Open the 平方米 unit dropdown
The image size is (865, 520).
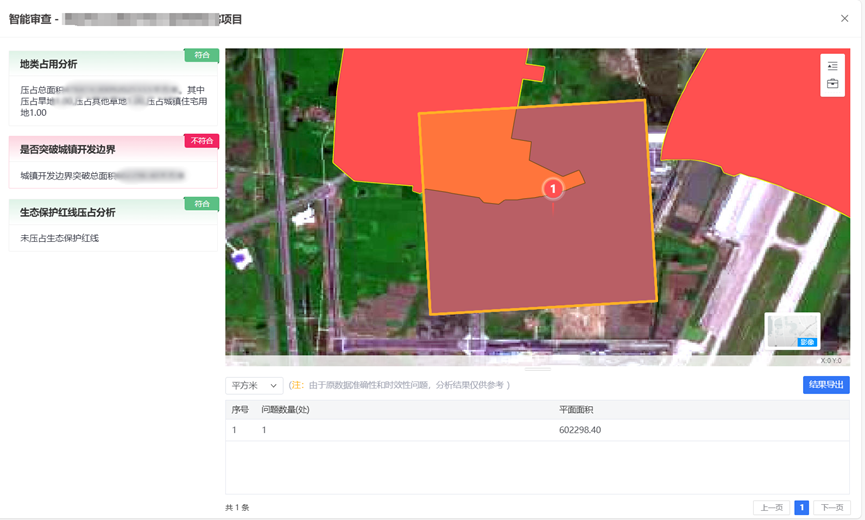click(x=254, y=385)
